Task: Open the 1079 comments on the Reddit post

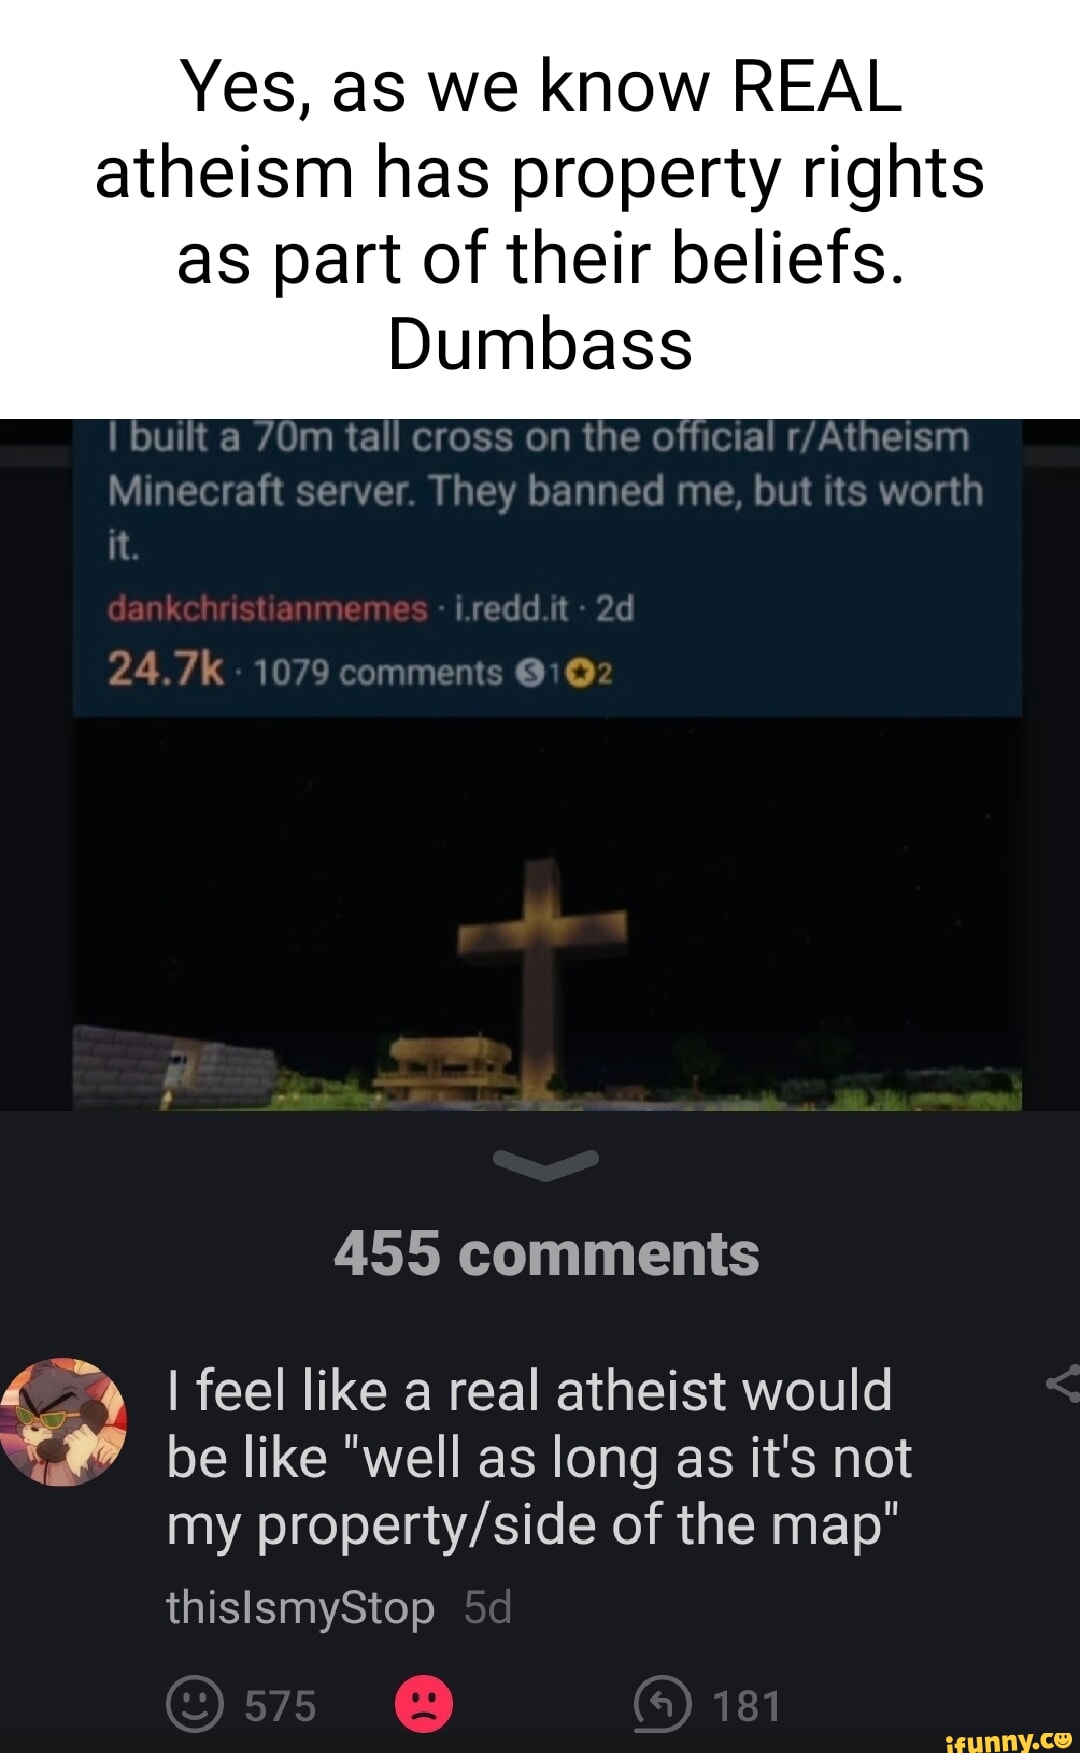Action: (x=377, y=673)
